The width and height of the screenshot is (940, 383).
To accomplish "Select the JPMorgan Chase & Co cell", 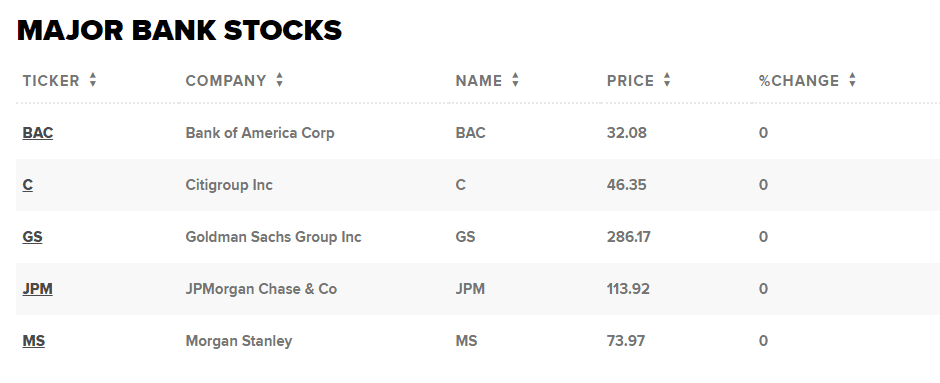I will click(x=261, y=289).
